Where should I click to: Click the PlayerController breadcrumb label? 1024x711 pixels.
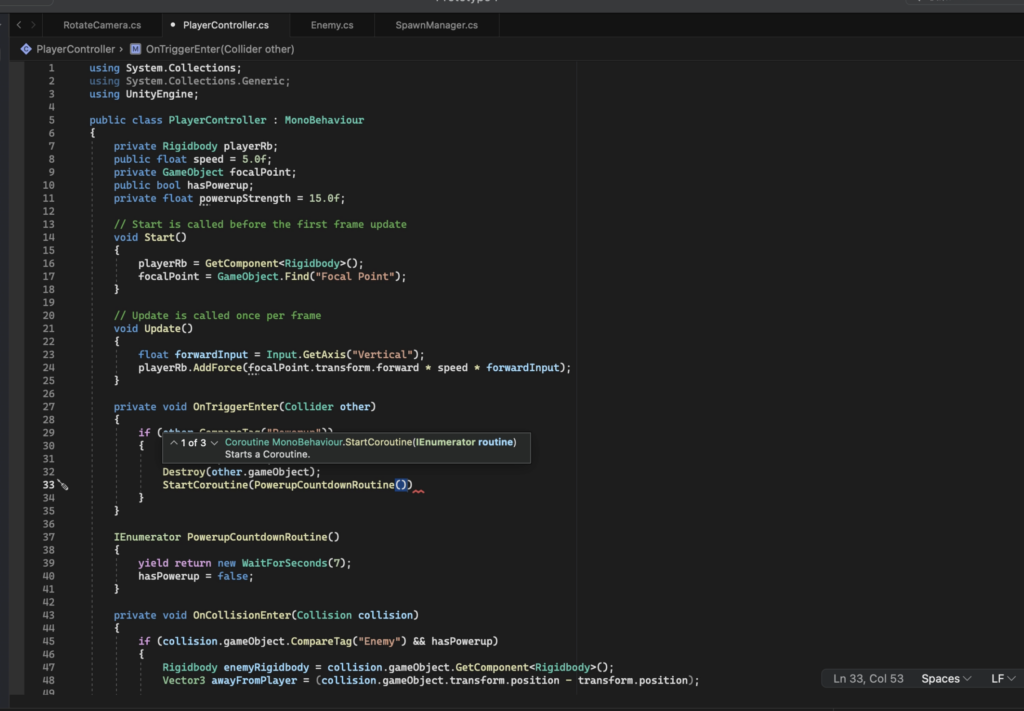click(76, 48)
